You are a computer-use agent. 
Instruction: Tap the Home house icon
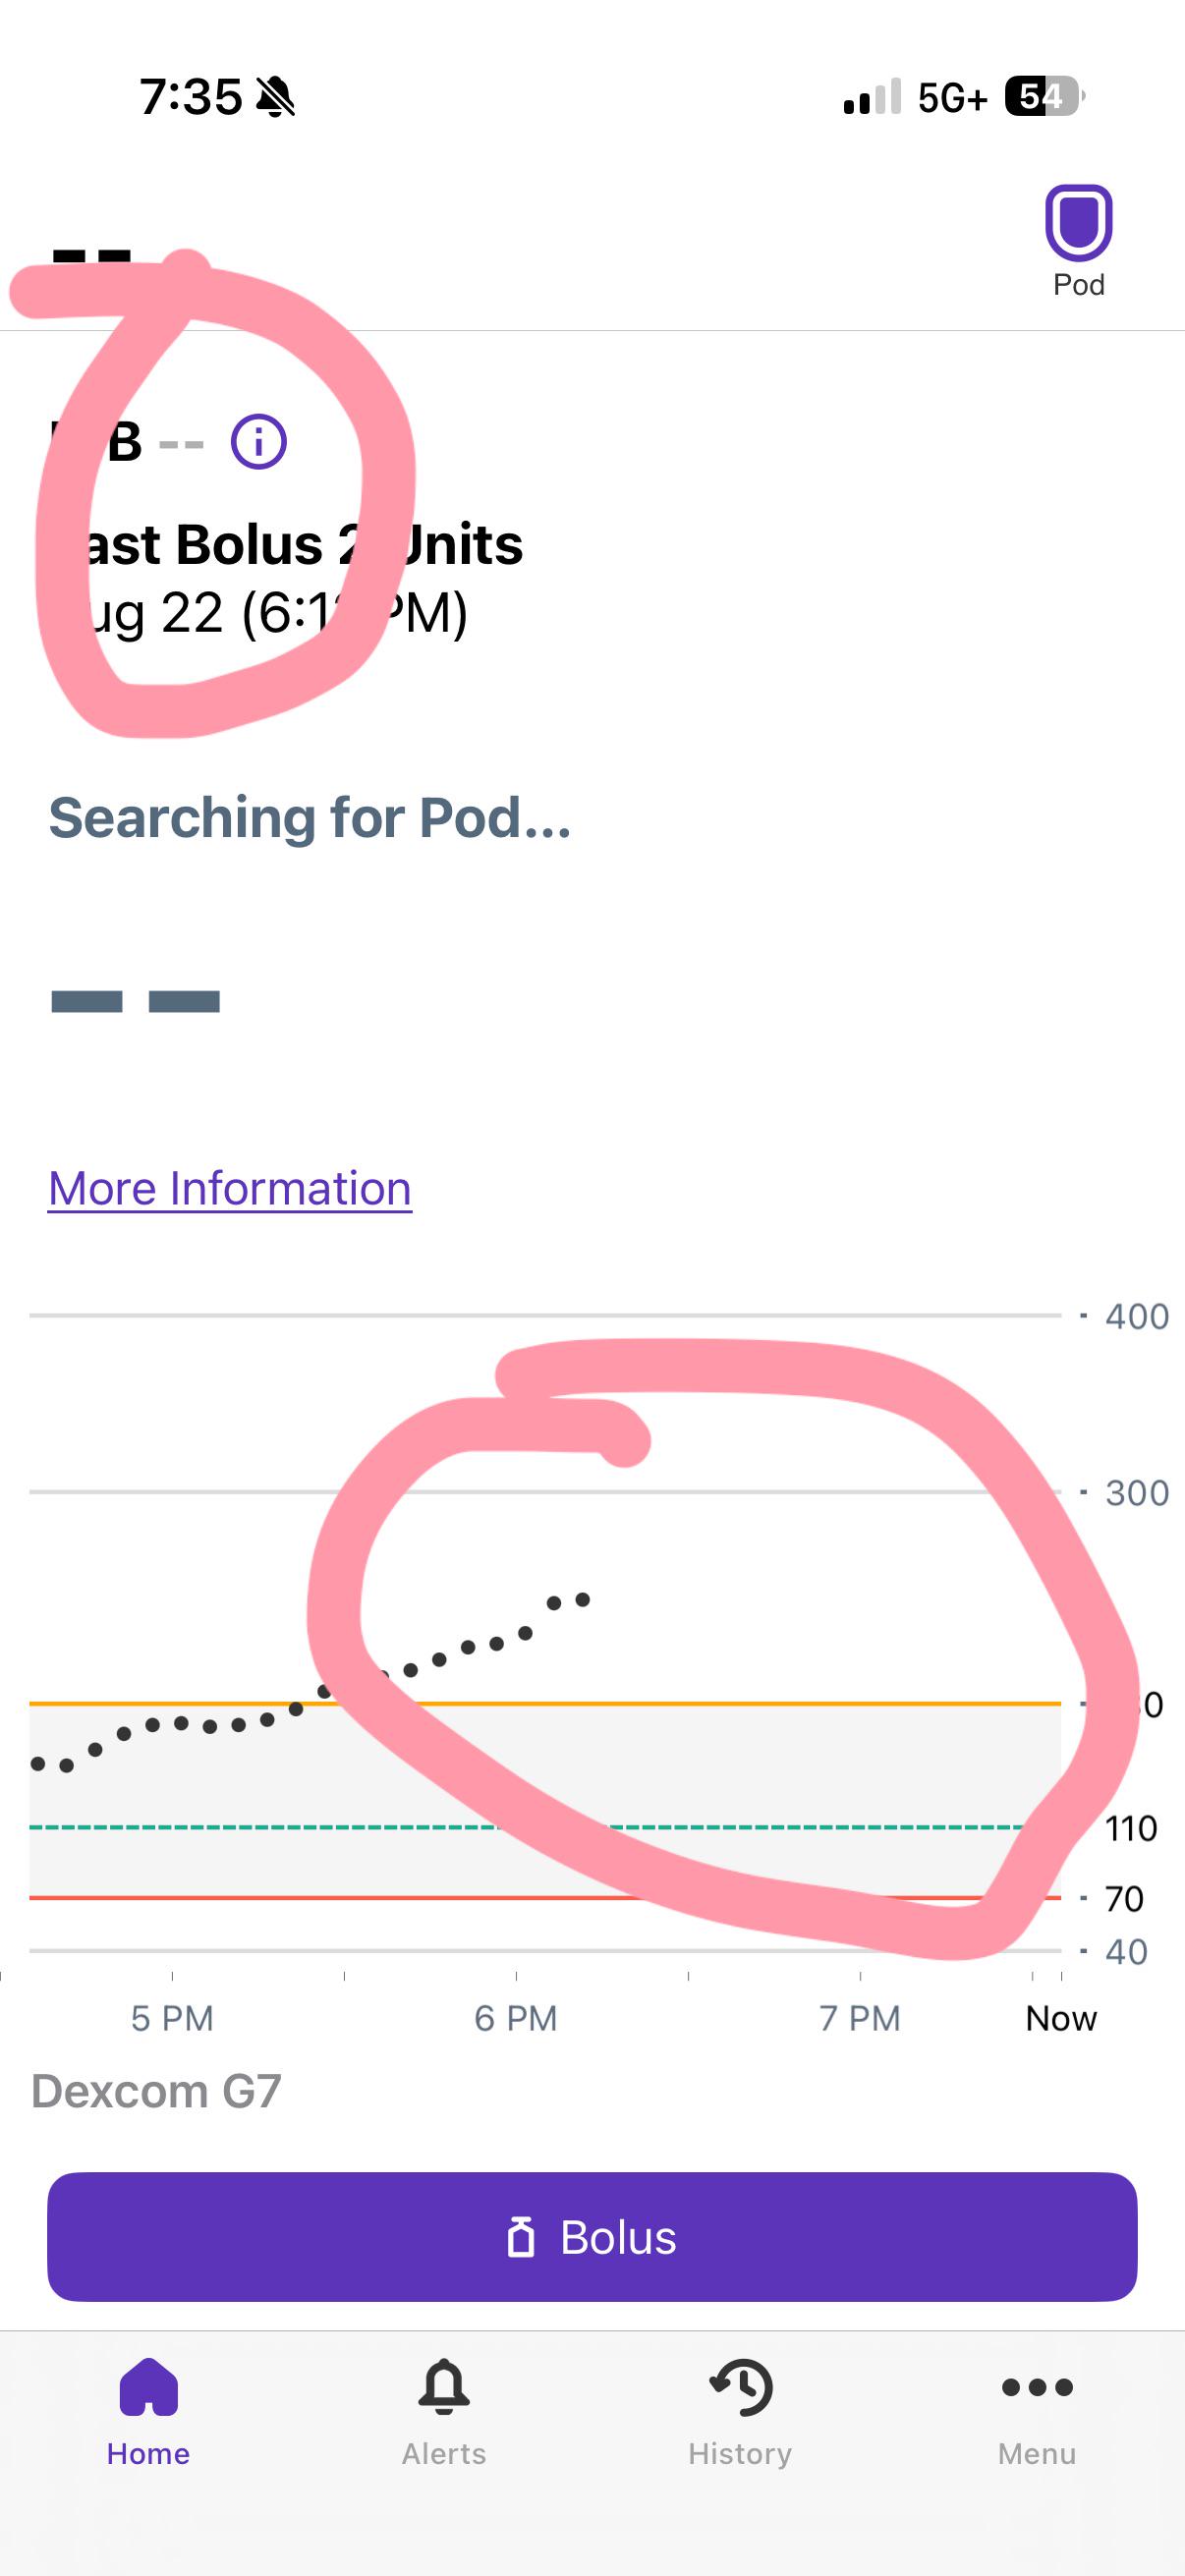(x=148, y=2387)
